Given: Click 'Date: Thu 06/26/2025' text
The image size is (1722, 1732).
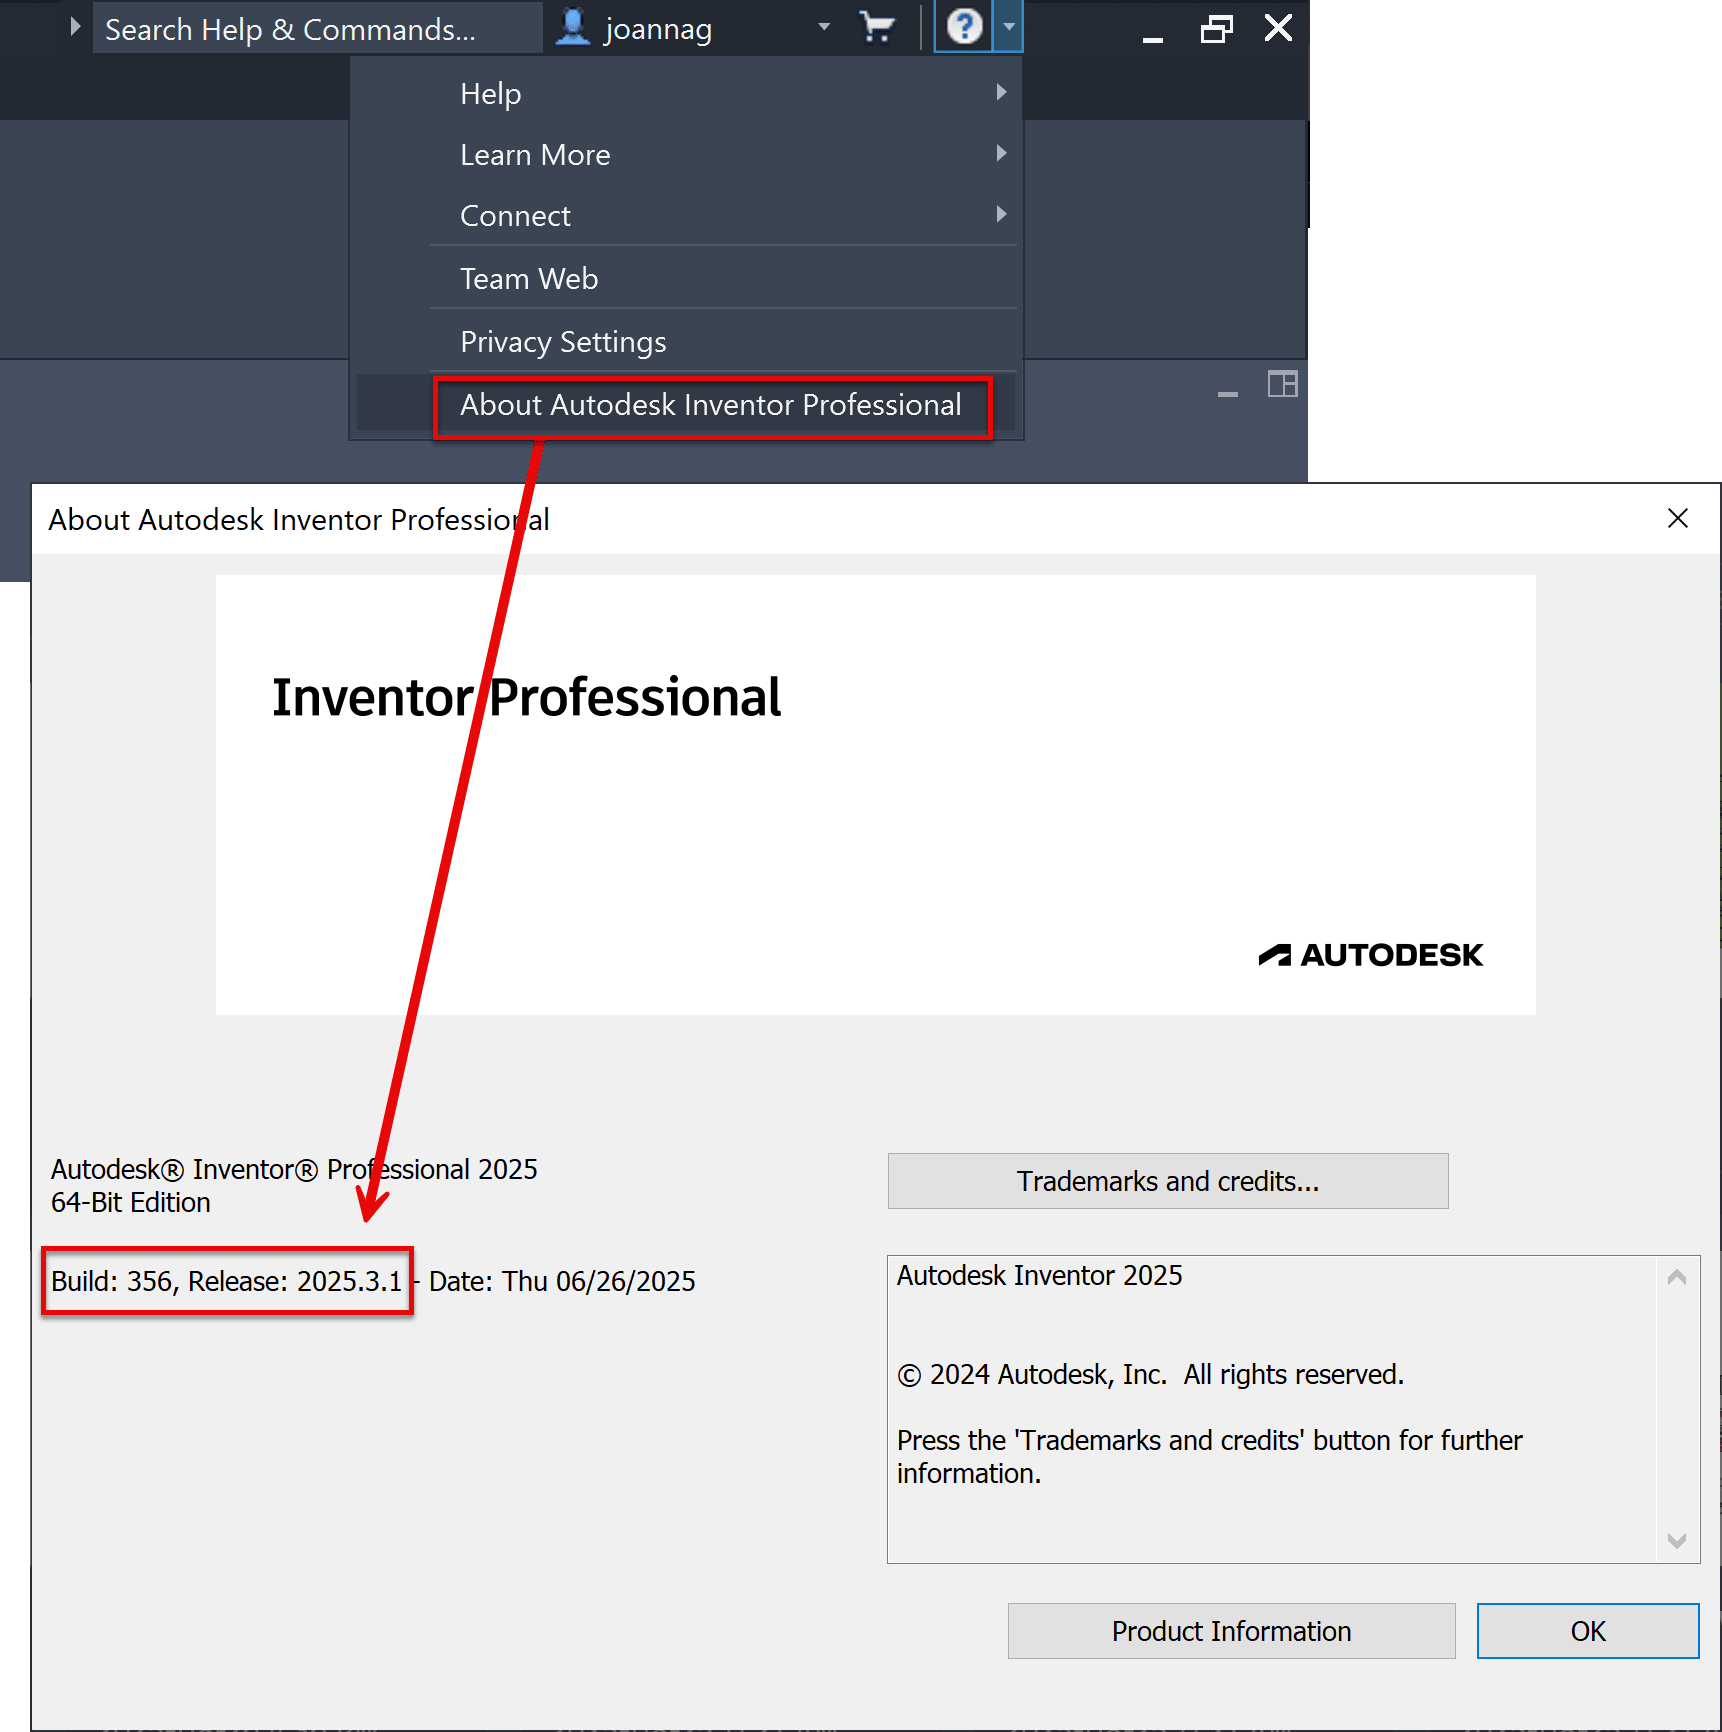Looking at the screenshot, I should click(x=562, y=1281).
